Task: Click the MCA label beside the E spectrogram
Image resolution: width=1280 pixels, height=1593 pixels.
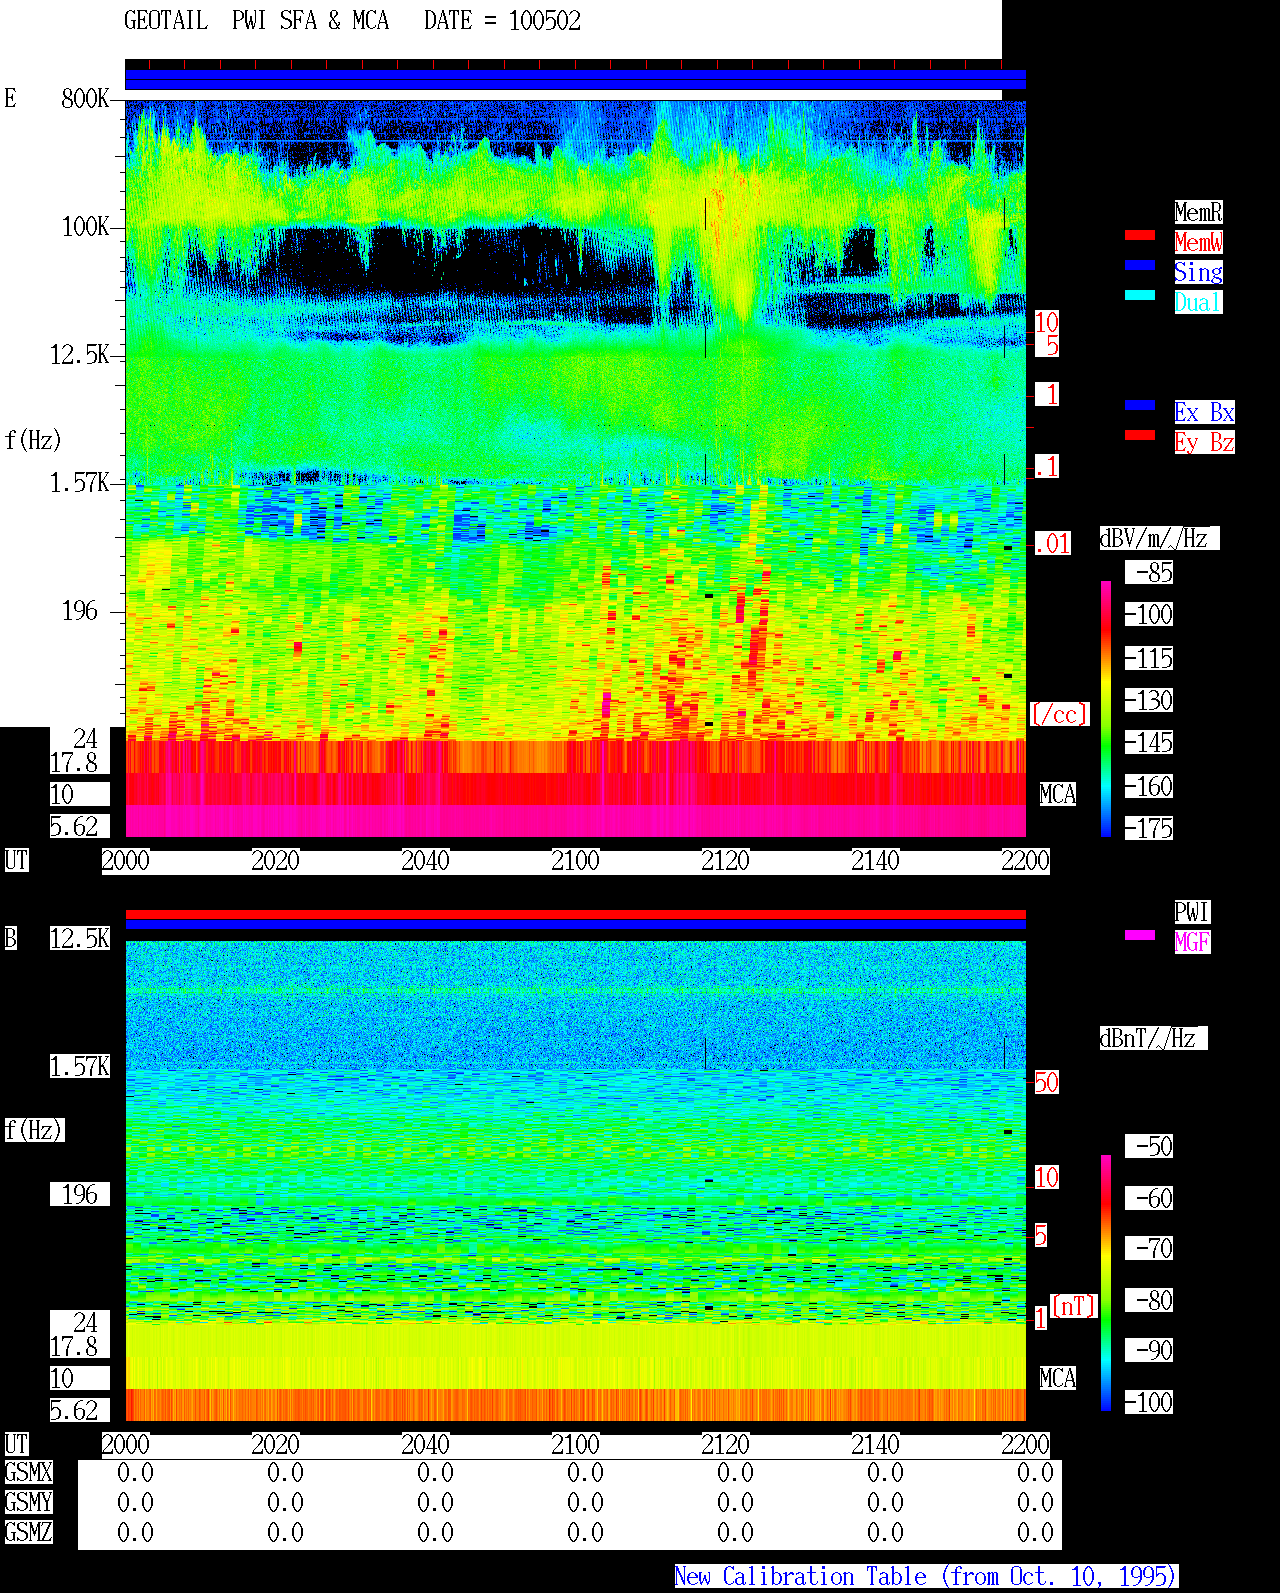Action: 1057,794
